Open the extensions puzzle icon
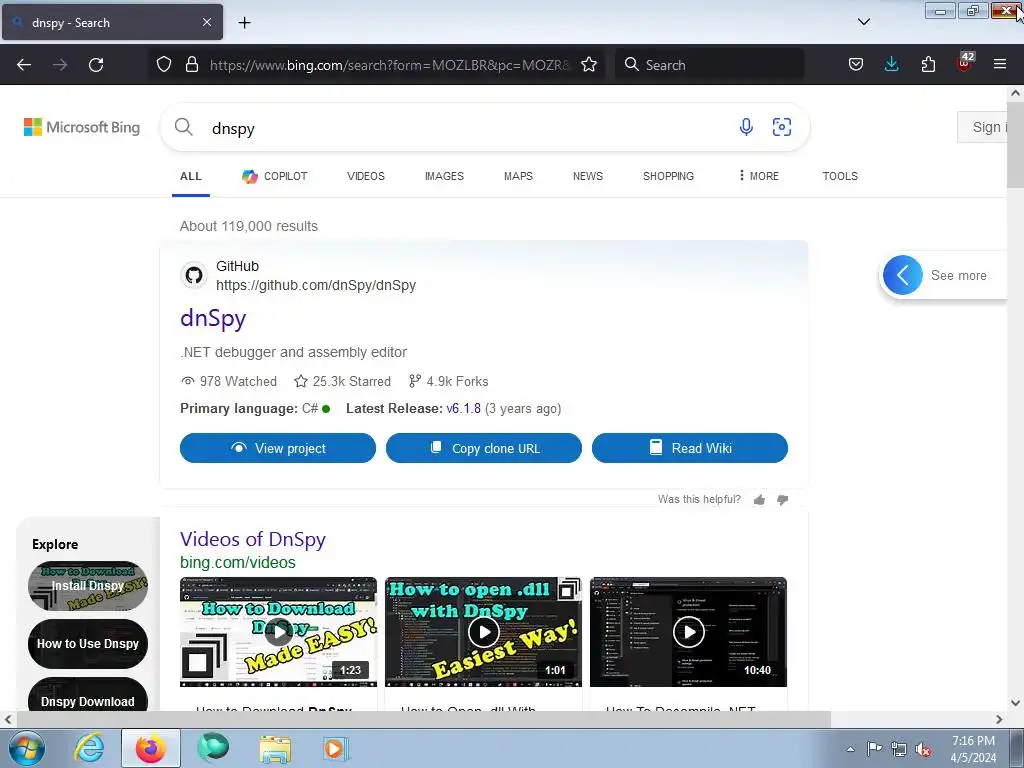 [x=928, y=65]
